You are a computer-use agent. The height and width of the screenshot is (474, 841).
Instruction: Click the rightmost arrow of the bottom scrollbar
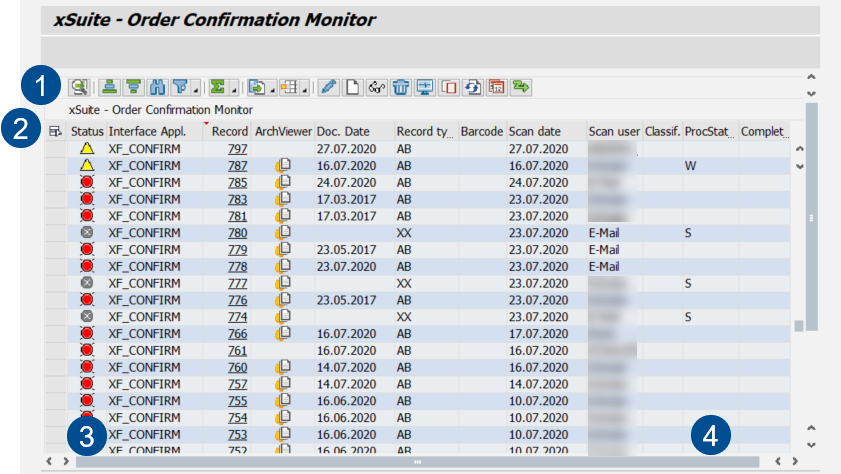coord(795,461)
